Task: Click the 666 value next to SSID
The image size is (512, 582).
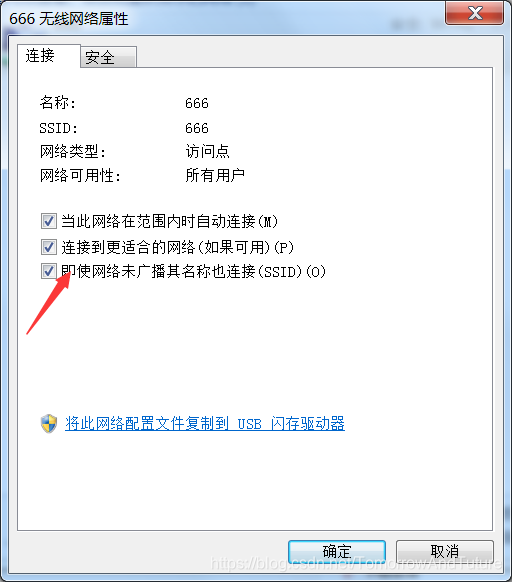Action: point(197,128)
